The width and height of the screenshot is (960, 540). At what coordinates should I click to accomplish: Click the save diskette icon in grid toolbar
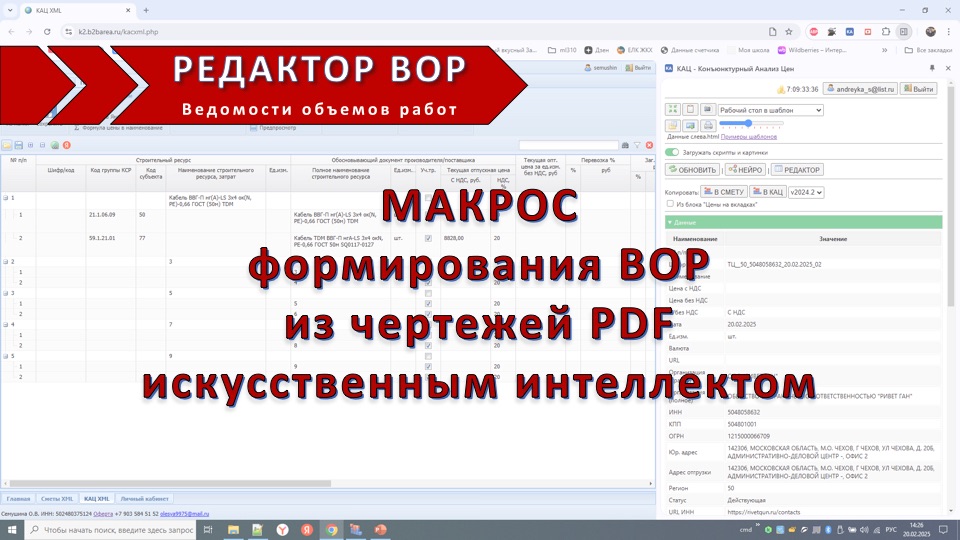point(18,145)
